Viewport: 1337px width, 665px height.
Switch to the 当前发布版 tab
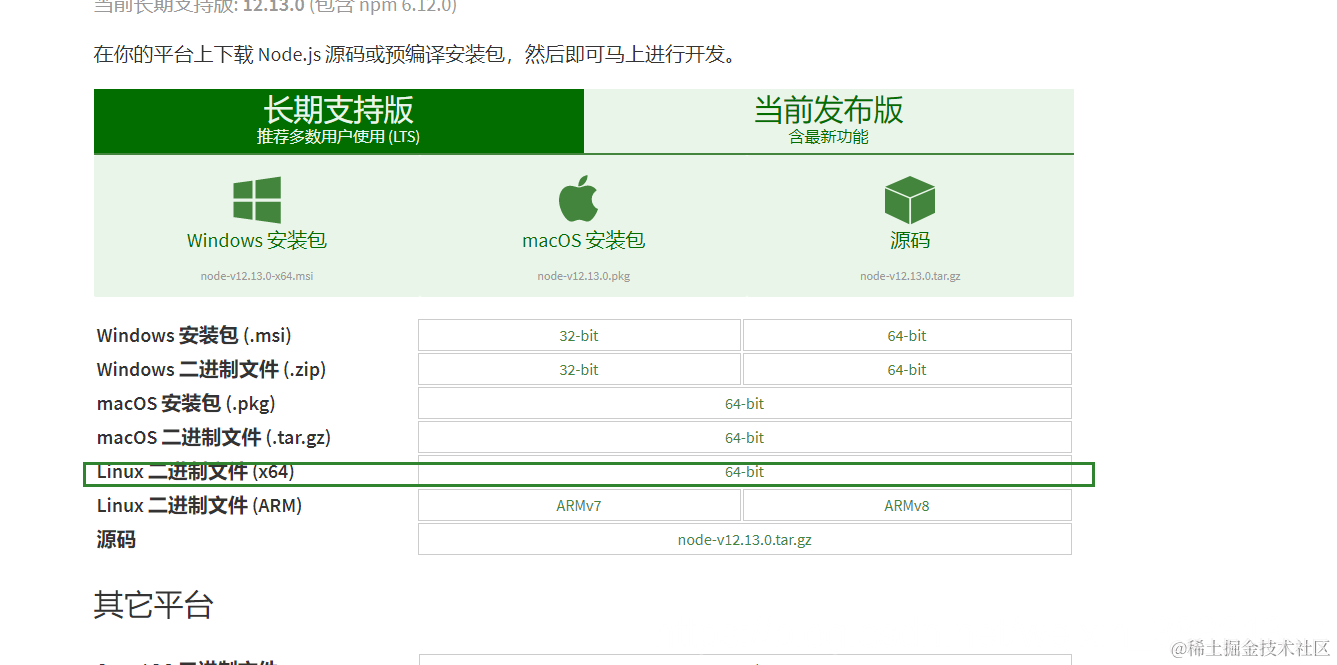(829, 121)
